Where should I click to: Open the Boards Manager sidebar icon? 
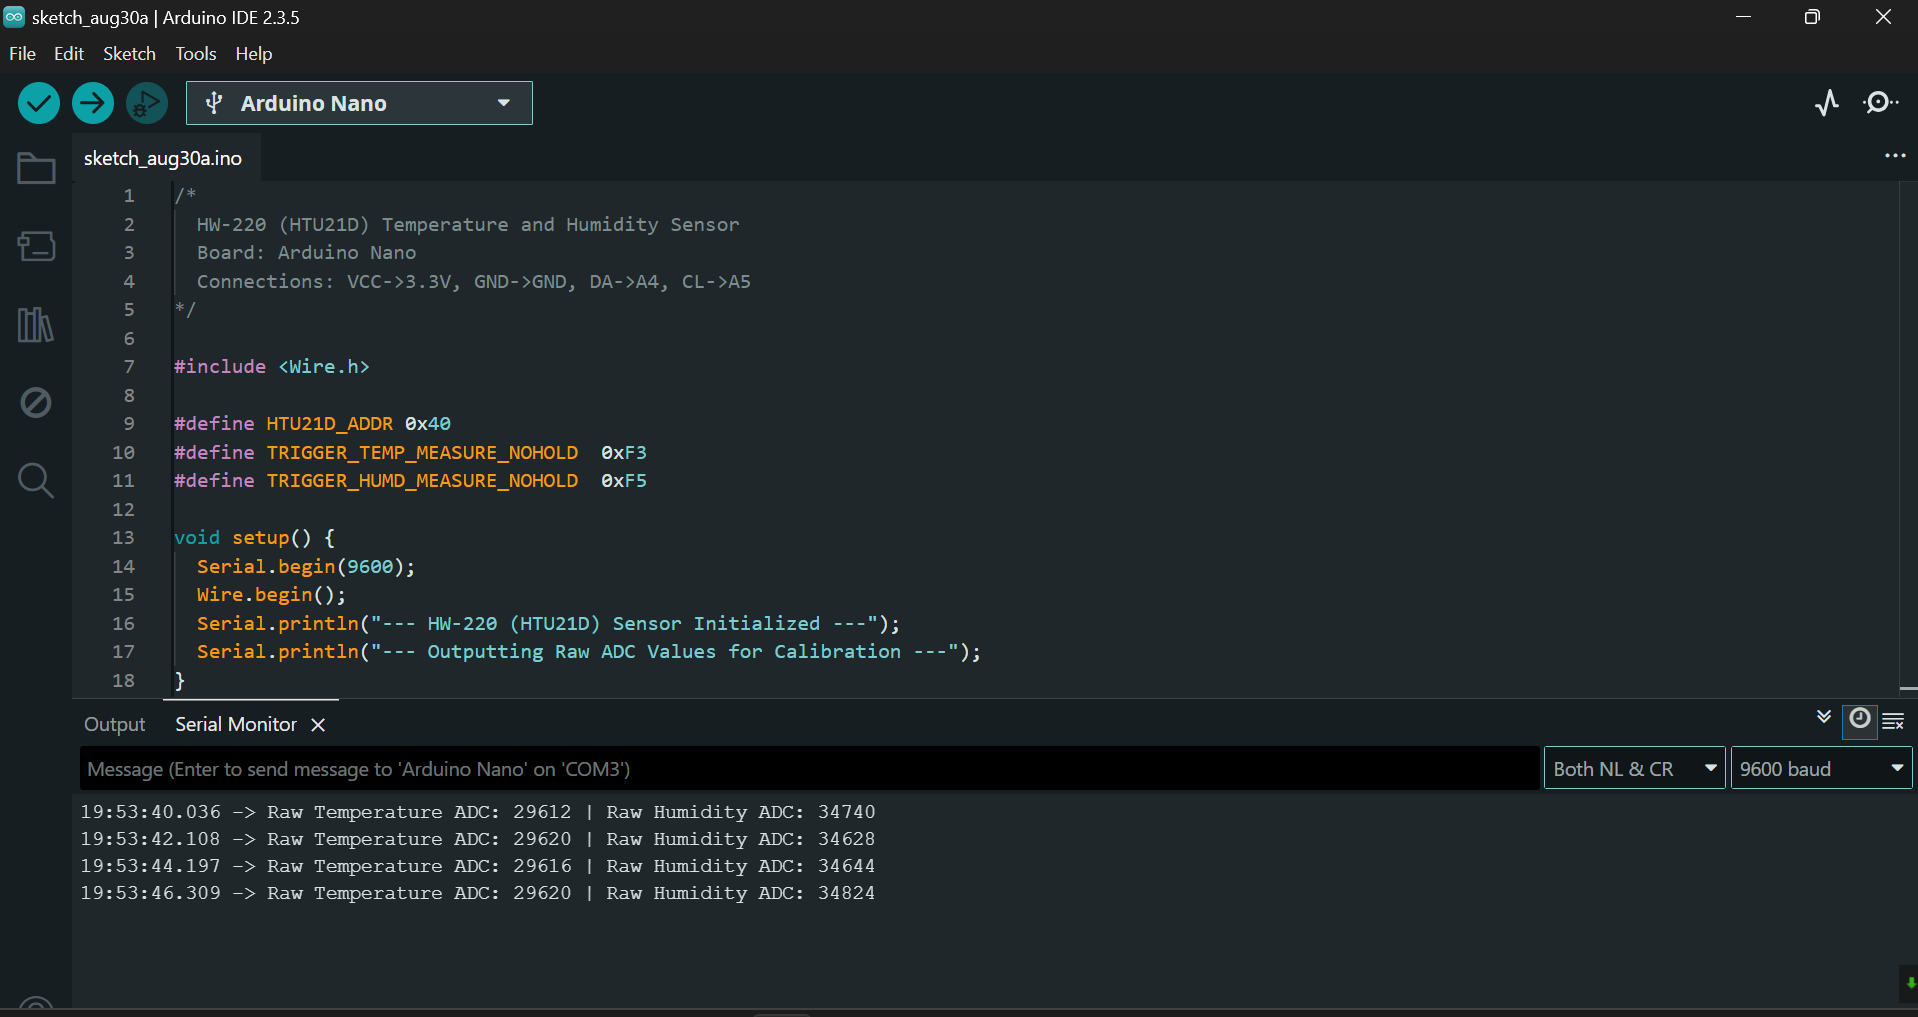[36, 246]
